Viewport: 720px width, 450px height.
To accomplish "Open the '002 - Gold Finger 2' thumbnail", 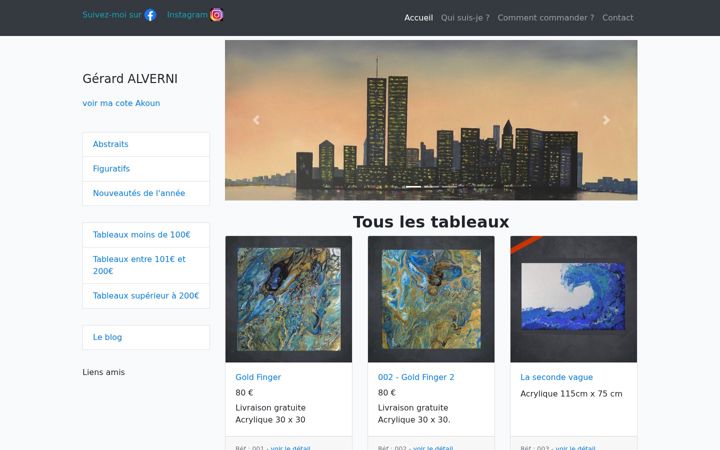I will [x=431, y=299].
